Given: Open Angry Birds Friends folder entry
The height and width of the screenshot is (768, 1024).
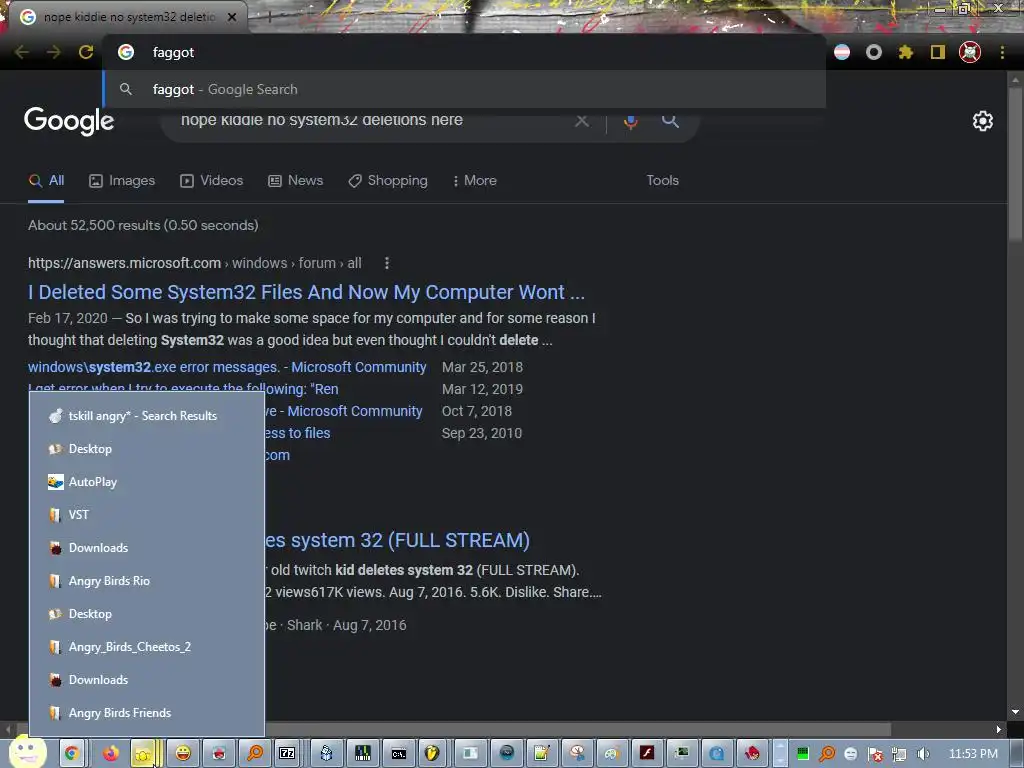Looking at the screenshot, I should [147, 712].
